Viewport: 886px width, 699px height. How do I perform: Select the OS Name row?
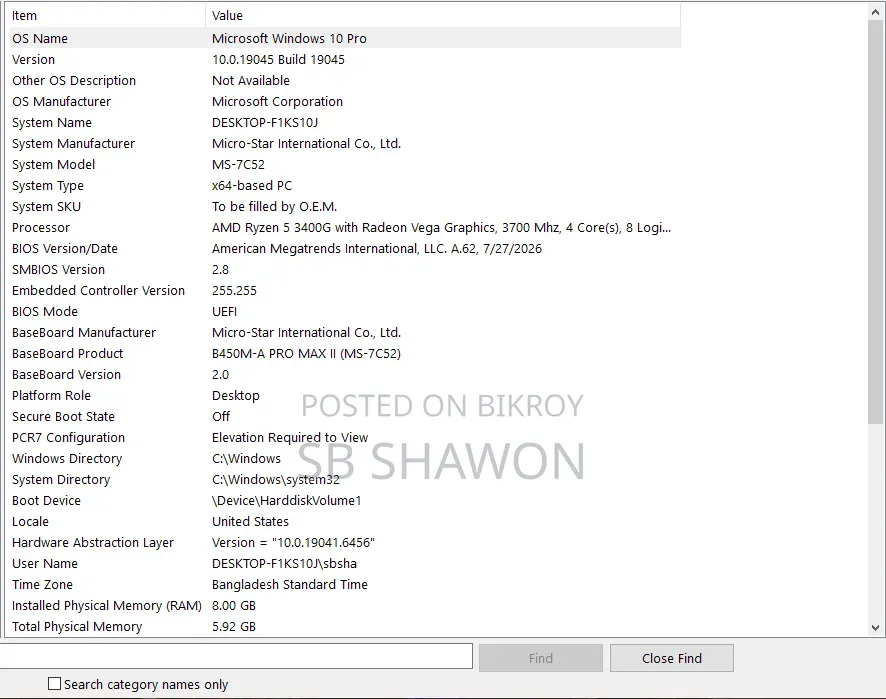pos(345,38)
